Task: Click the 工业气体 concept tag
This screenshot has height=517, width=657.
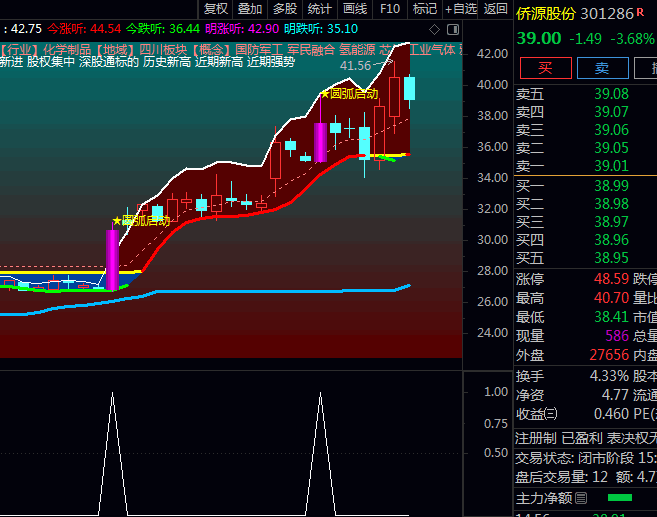Action: coord(432,50)
